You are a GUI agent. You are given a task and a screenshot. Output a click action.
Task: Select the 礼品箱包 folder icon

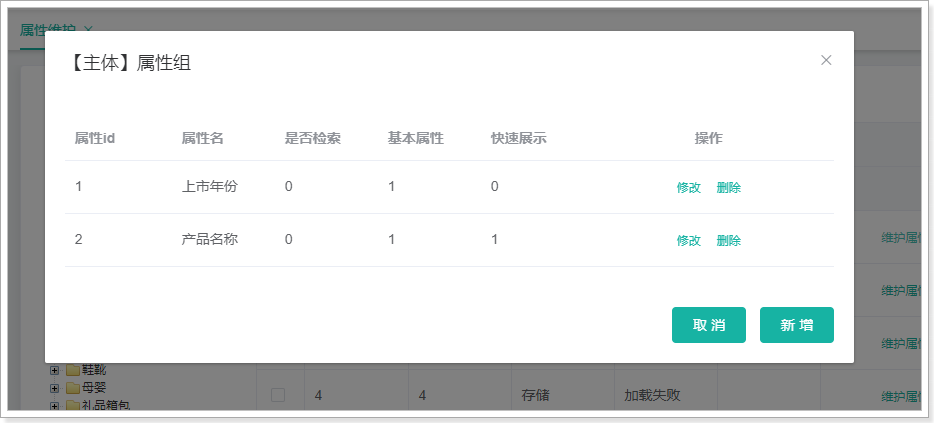coord(73,405)
